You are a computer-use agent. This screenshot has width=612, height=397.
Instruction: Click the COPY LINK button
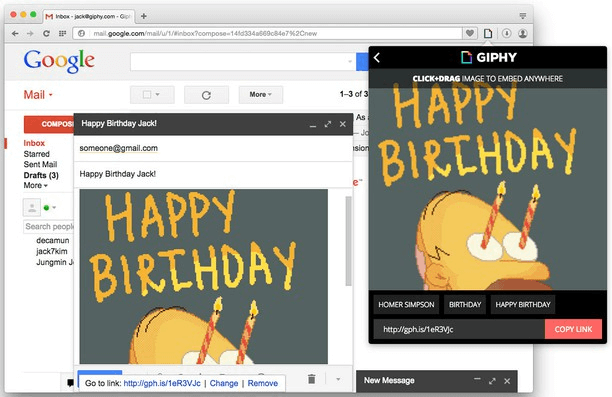tap(573, 329)
